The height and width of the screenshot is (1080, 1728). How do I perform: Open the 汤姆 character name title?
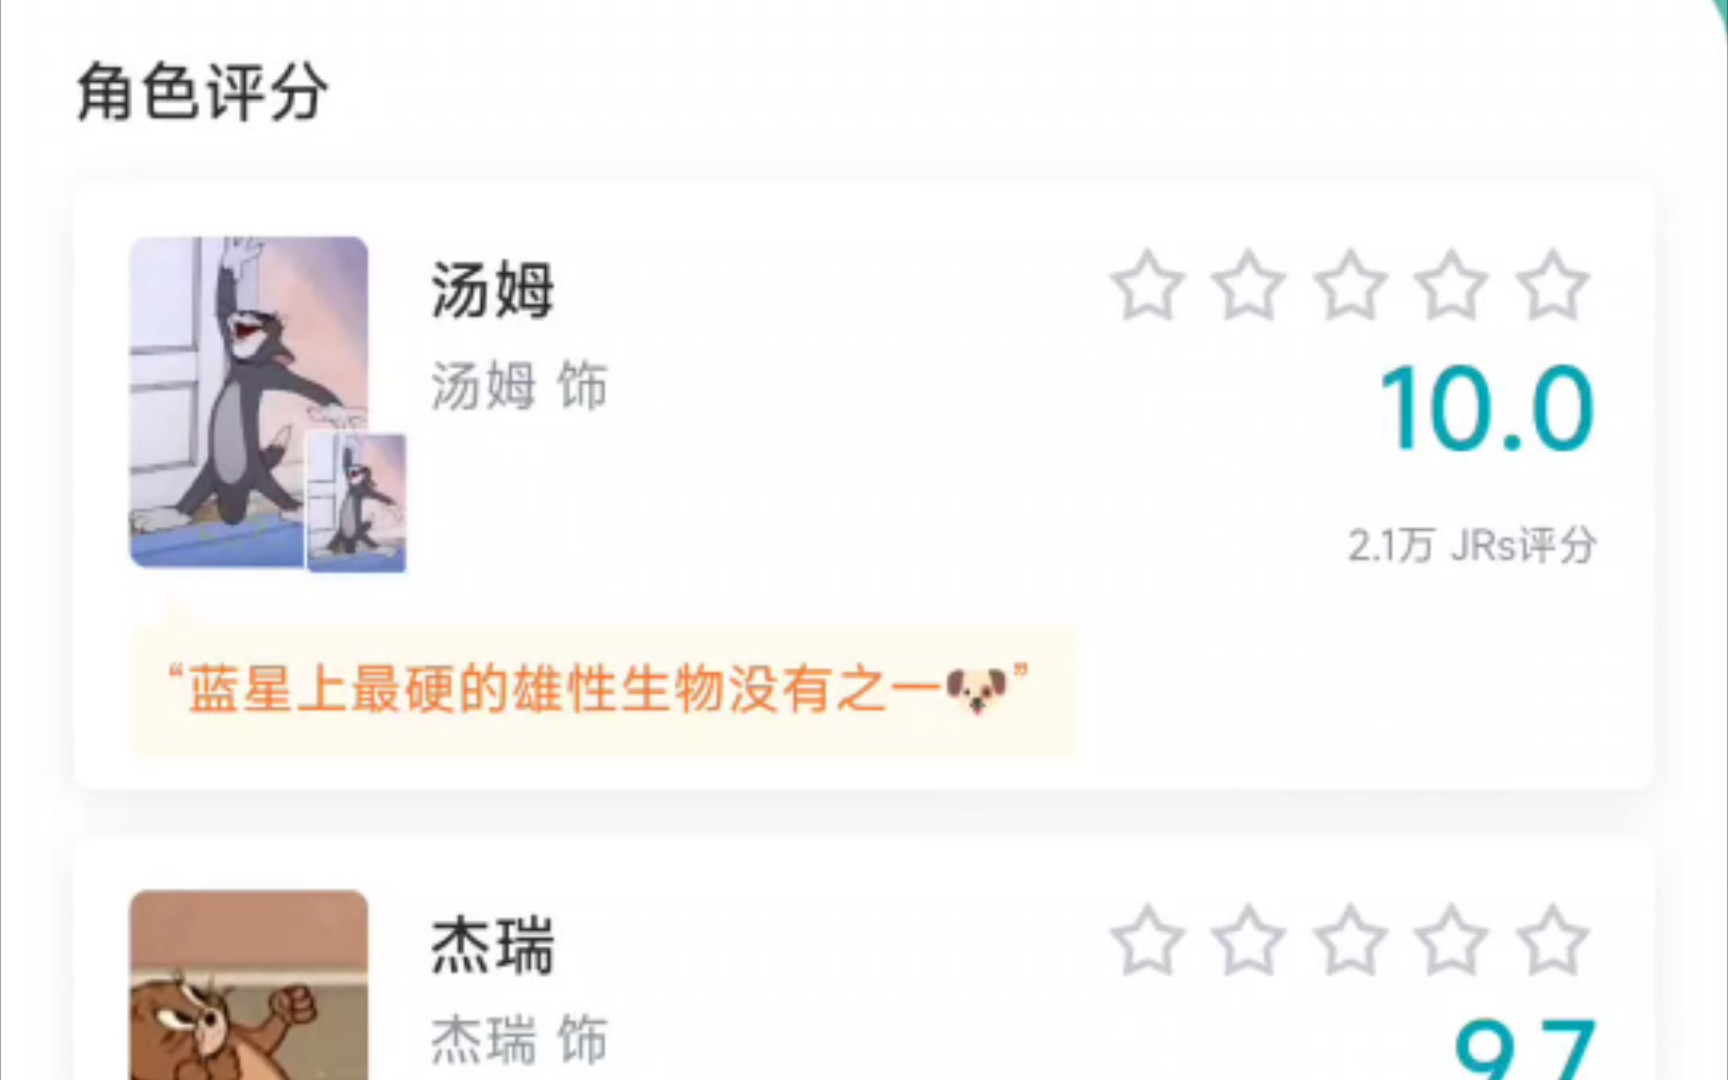(x=492, y=290)
